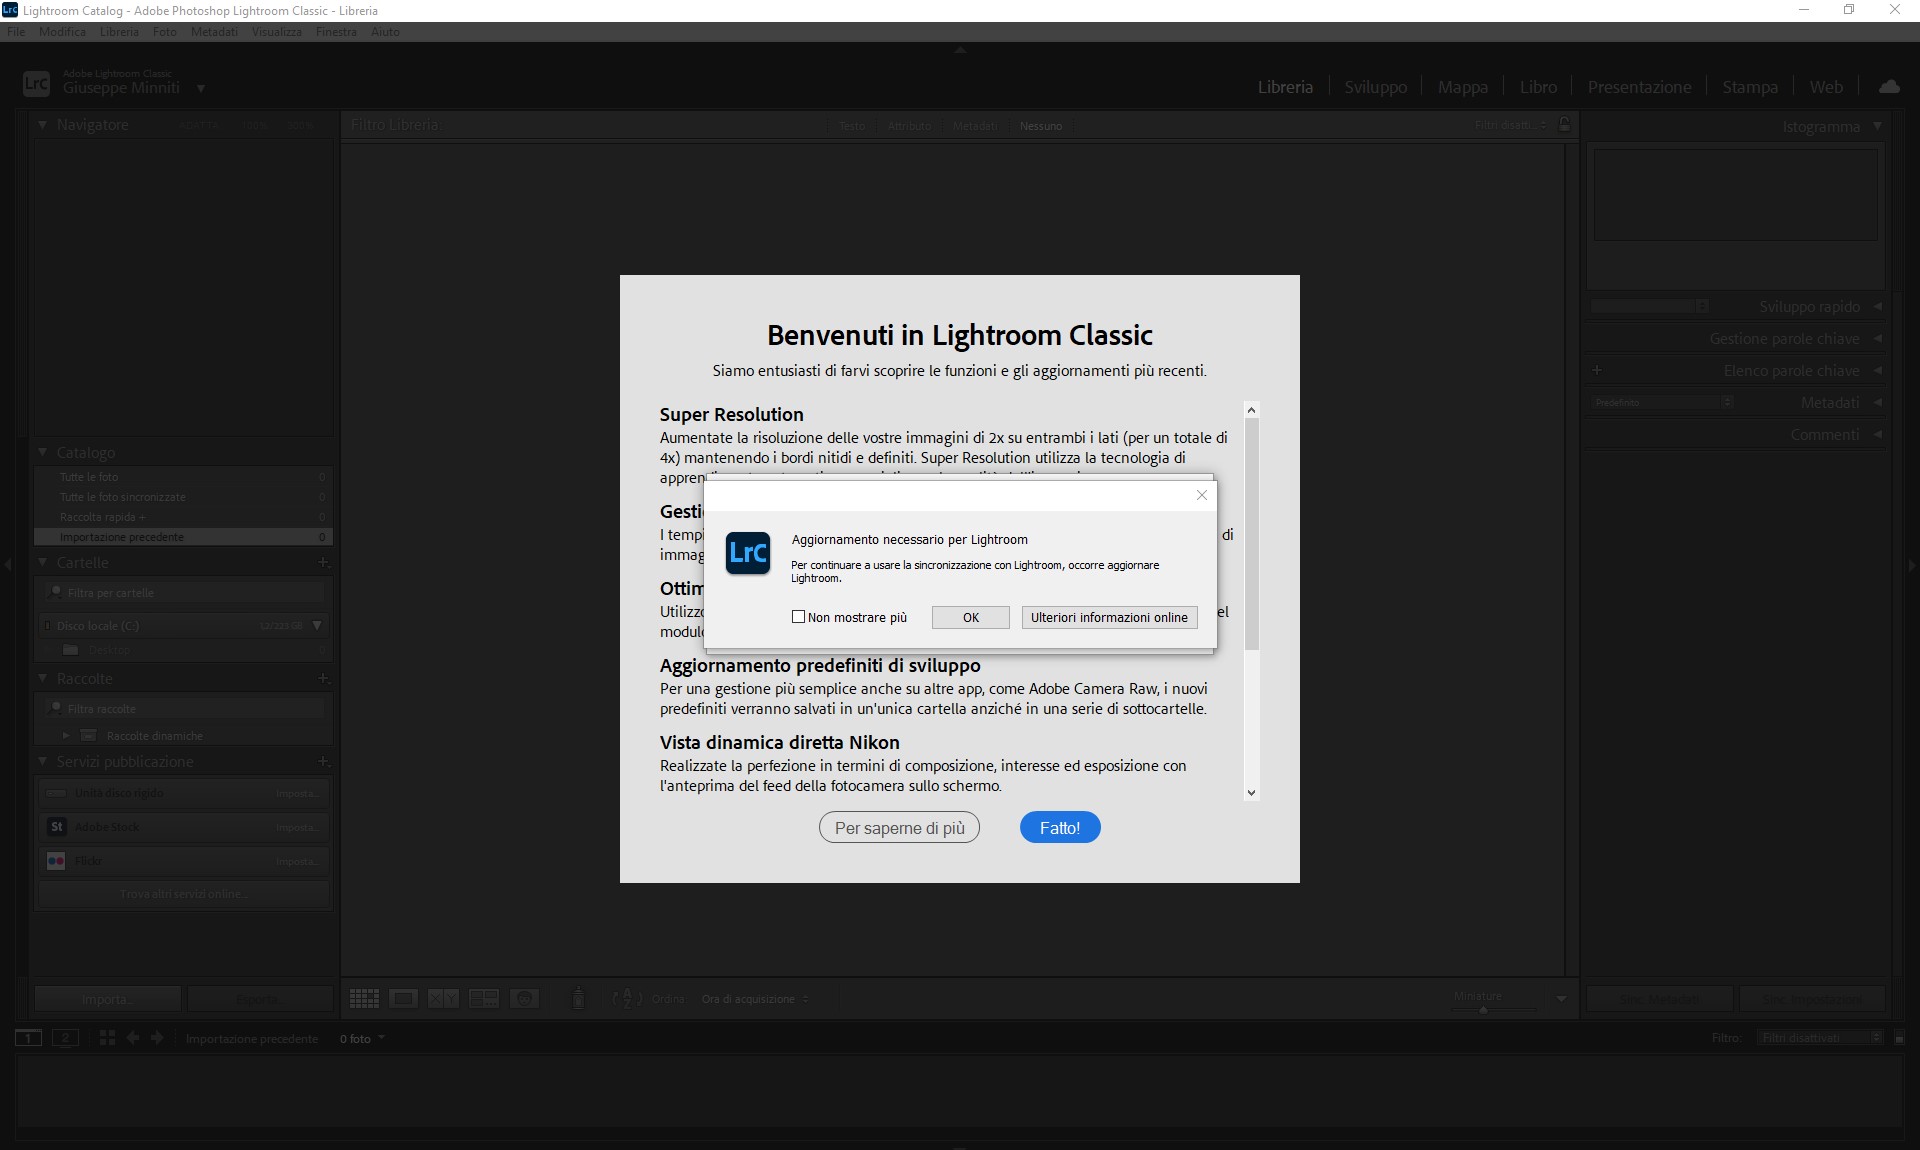1920x1150 pixels.
Task: Open toolbar options triangle beside Miniature
Action: pos(1561,999)
